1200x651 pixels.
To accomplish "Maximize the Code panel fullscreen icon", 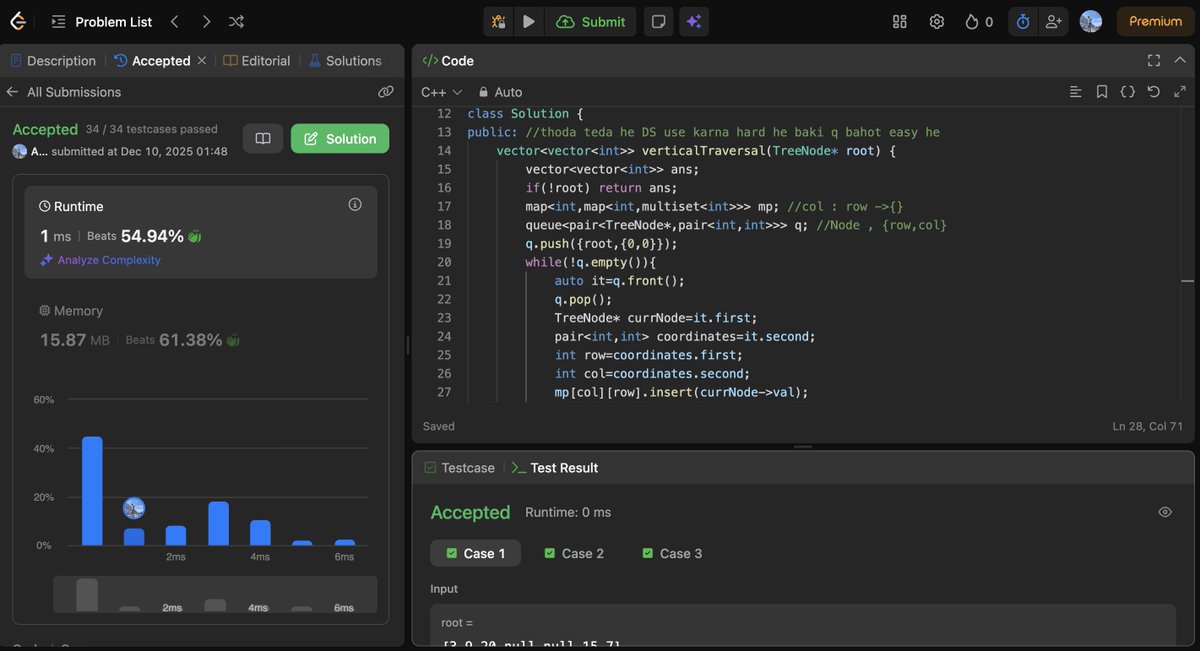I will coord(1154,61).
